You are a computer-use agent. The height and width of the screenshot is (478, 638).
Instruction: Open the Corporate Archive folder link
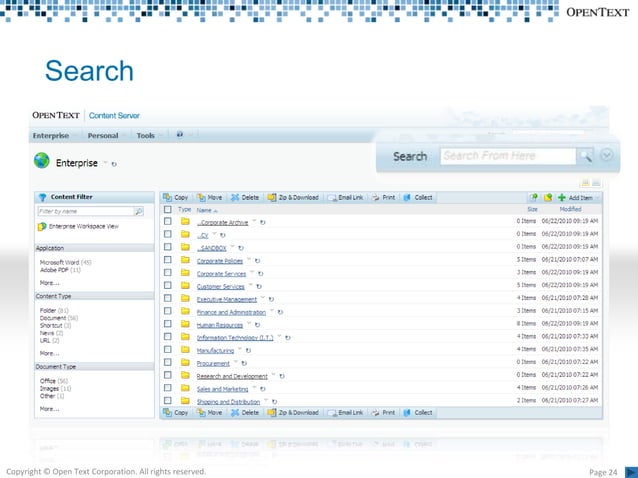click(223, 223)
